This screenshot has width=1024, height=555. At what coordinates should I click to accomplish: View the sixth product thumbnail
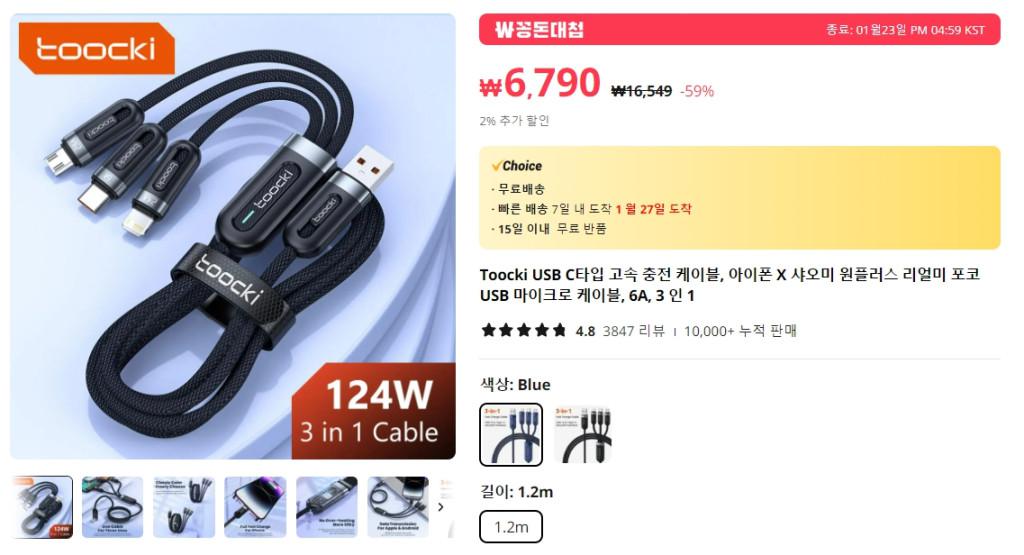[x=398, y=507]
